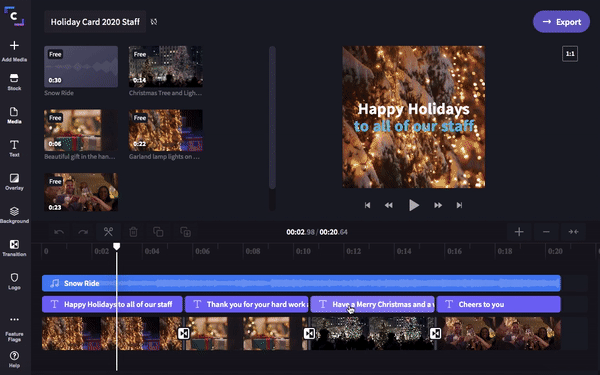Open the Stock library panel
600x375 pixels.
point(14,82)
